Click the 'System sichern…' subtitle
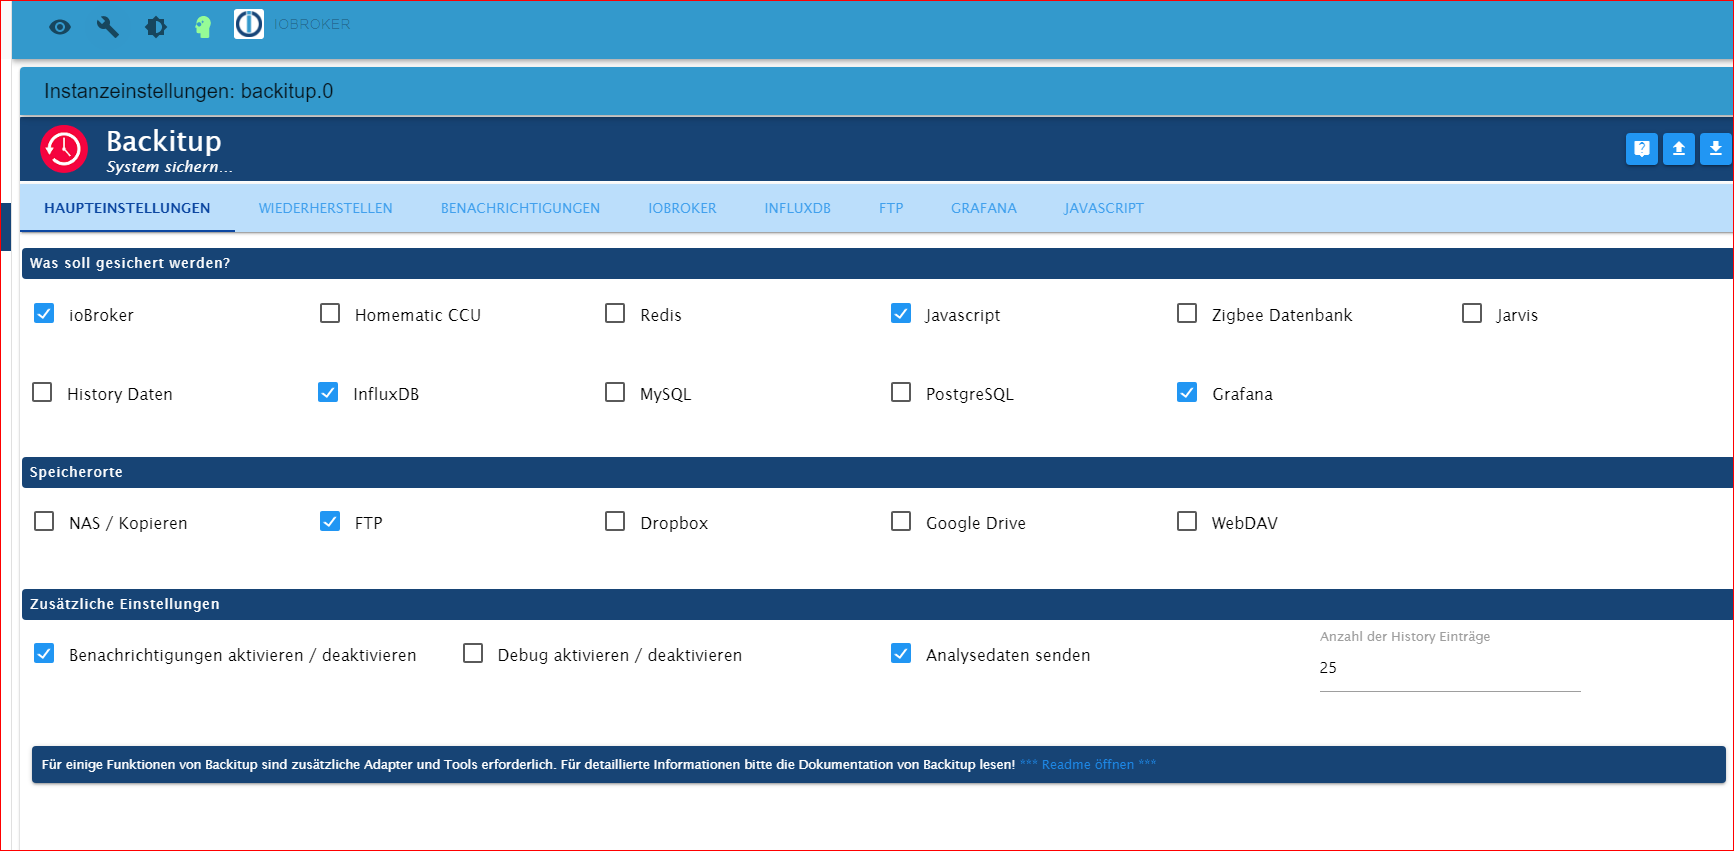Image resolution: width=1734 pixels, height=851 pixels. pyautogui.click(x=170, y=167)
